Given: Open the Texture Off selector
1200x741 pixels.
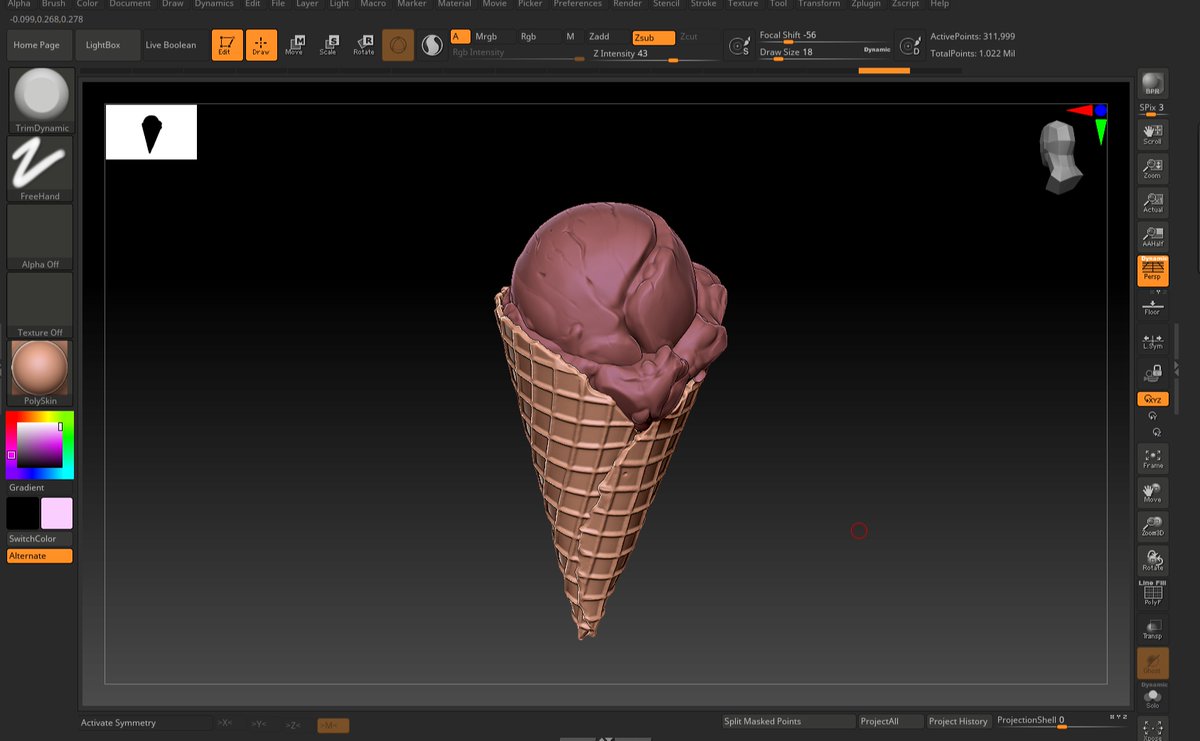Looking at the screenshot, I should pos(40,304).
